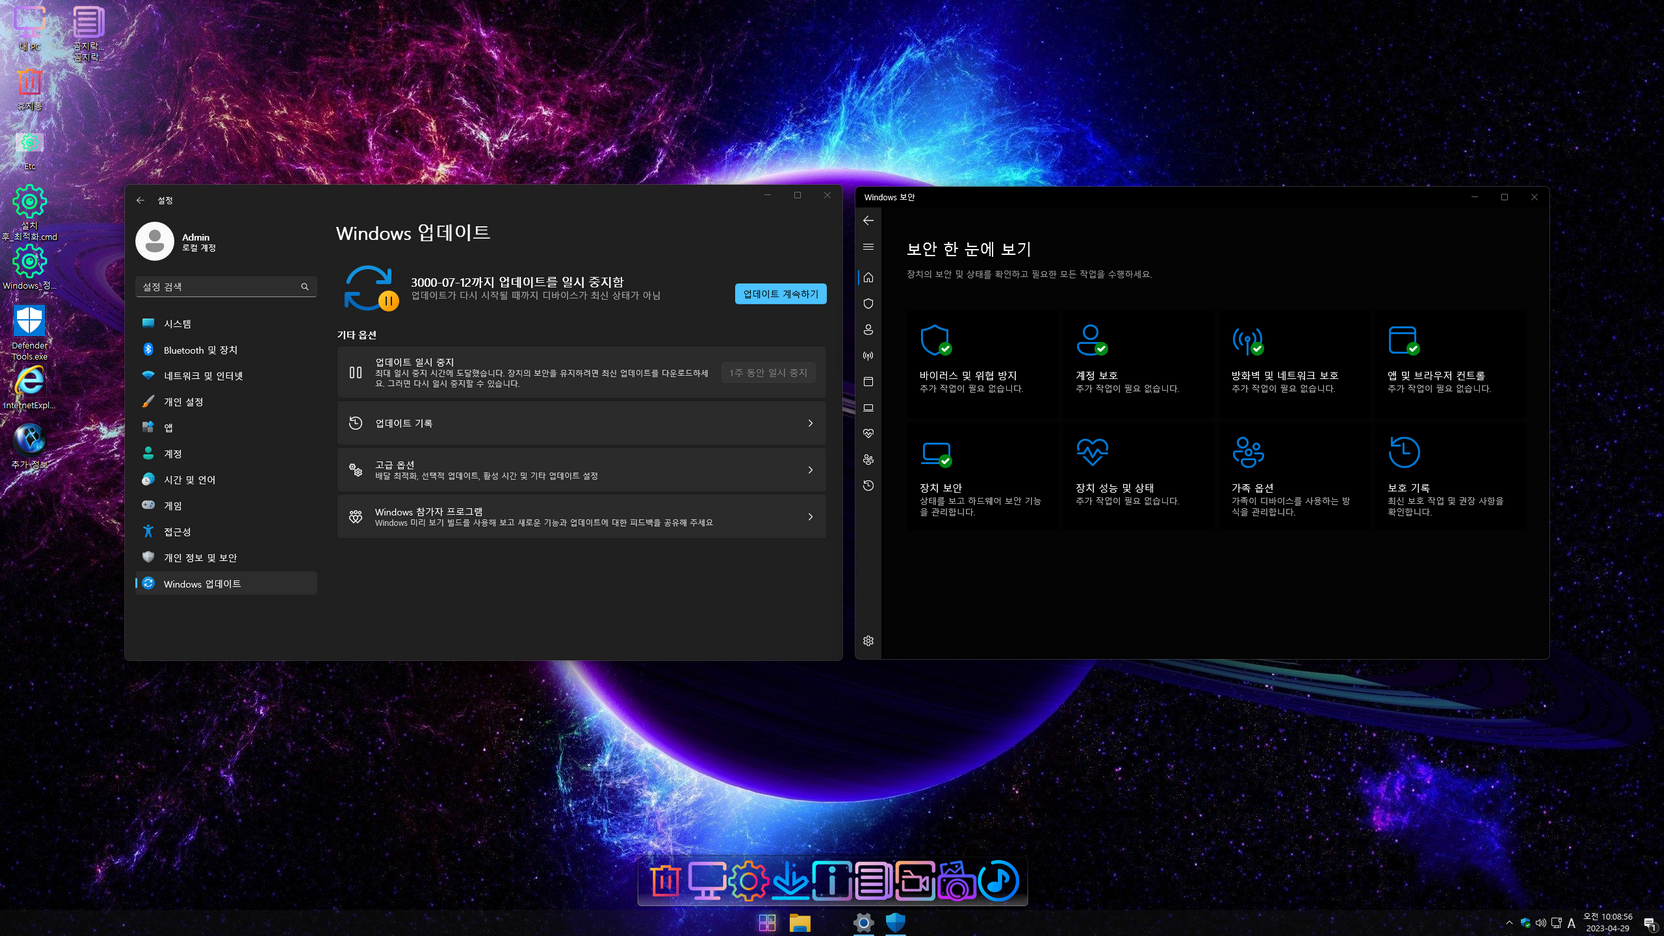Show hidden icons chevron in system tray
The width and height of the screenshot is (1664, 936).
pyautogui.click(x=1509, y=923)
